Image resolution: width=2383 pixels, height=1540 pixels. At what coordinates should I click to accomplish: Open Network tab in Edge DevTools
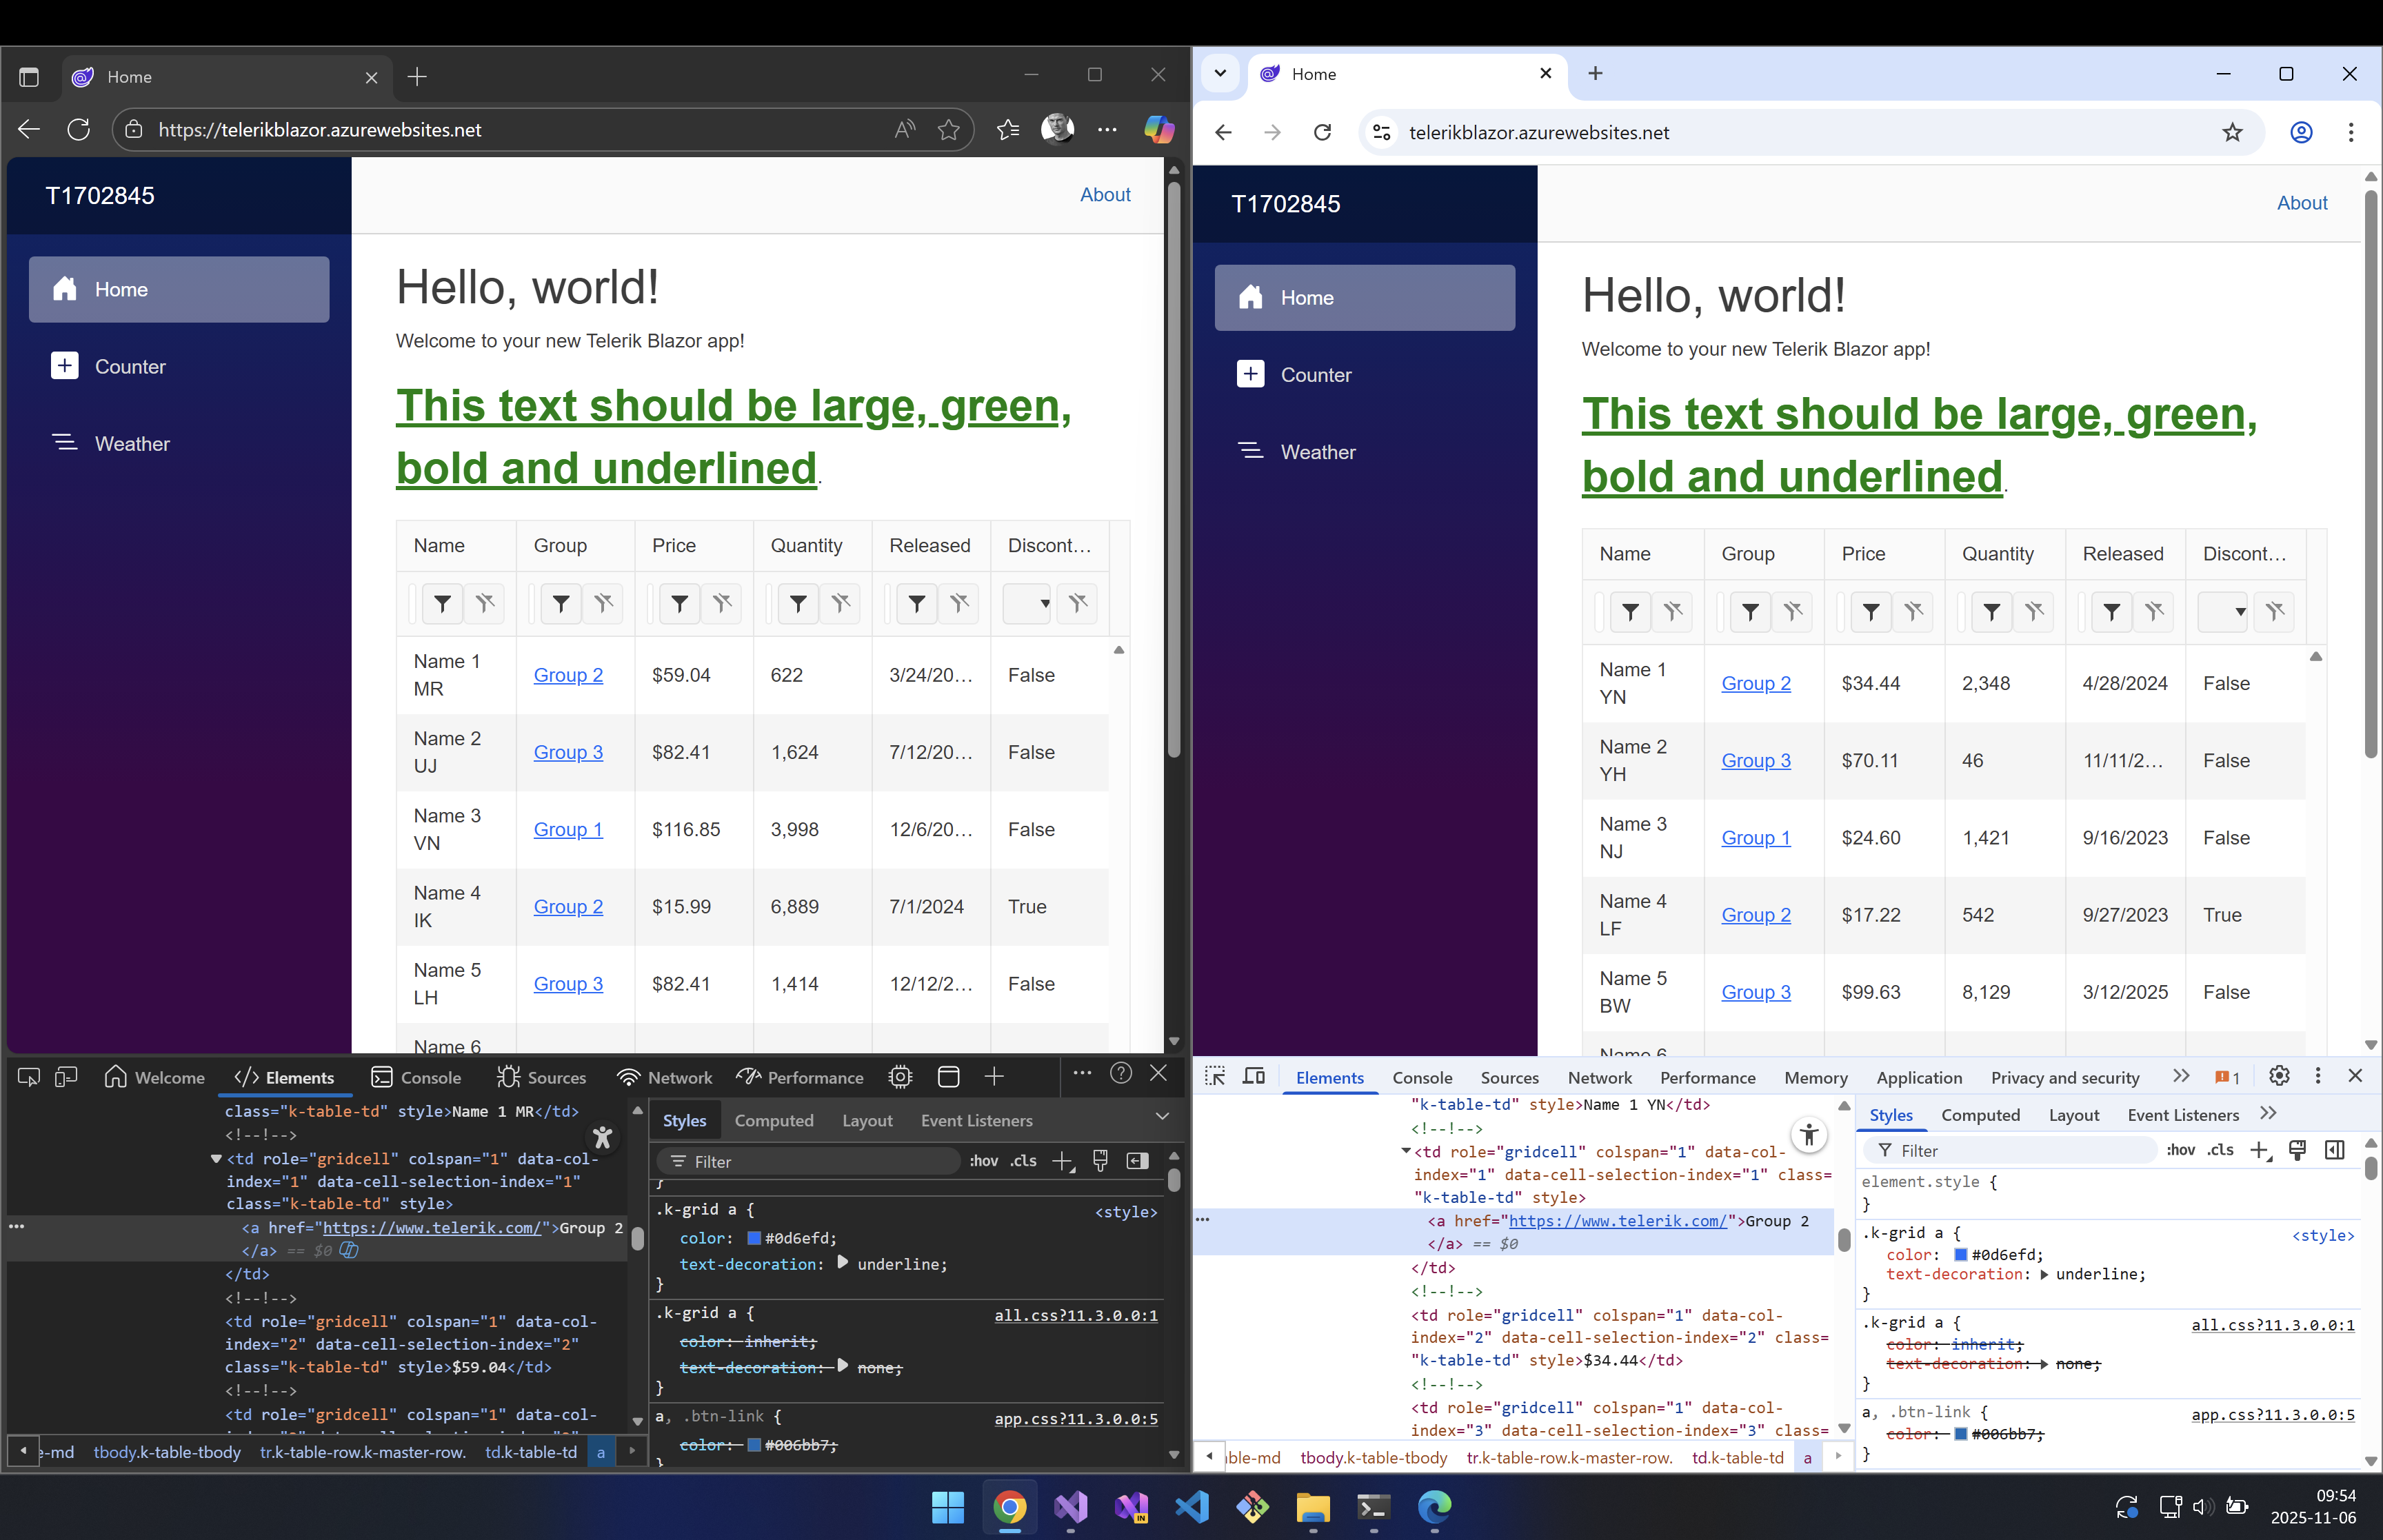point(679,1078)
